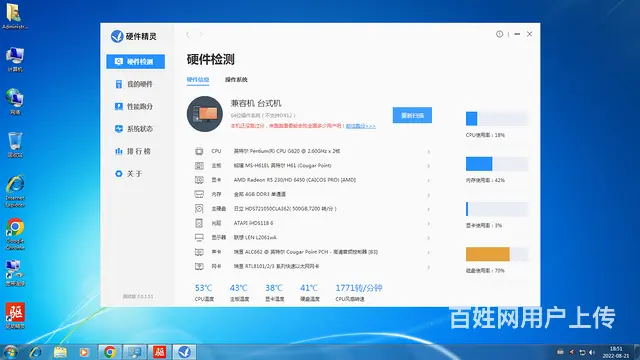Select the 硬件信息 tab
Viewport: 640px width, 360px height.
[x=198, y=80]
